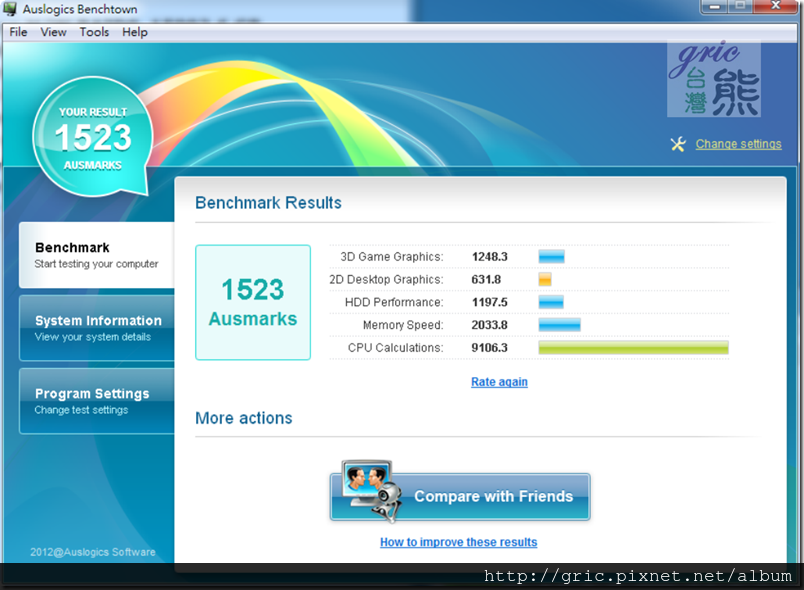Click the 1523 Ausmarks score box
The image size is (804, 590).
coord(253,302)
